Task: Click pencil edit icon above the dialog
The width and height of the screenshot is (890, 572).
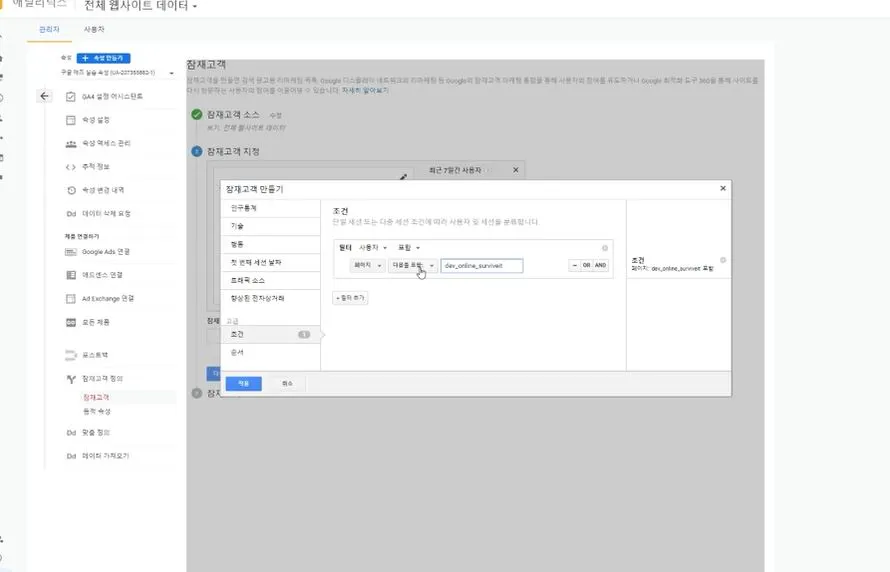Action: [x=403, y=177]
